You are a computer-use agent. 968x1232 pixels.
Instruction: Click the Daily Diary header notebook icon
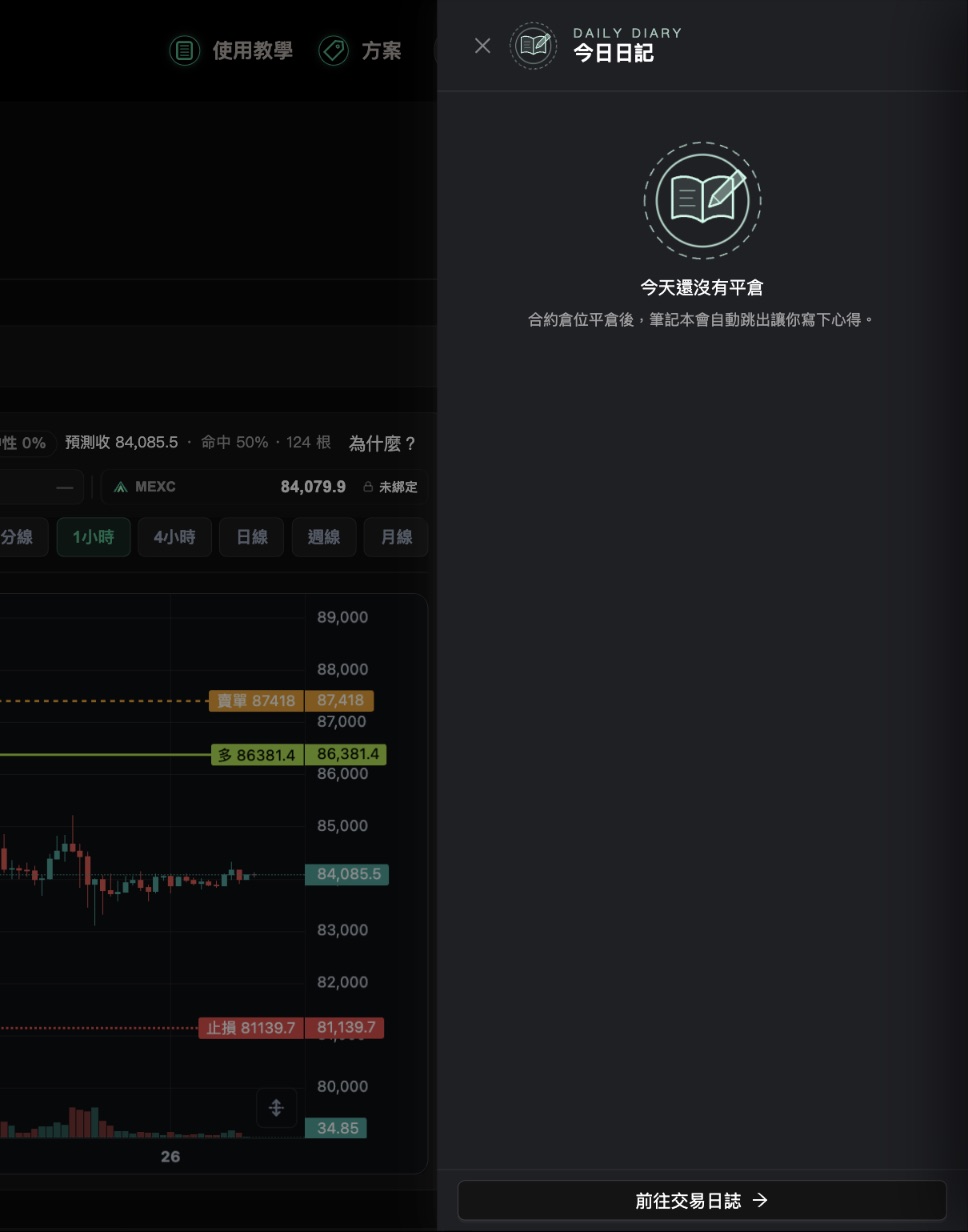[534, 46]
